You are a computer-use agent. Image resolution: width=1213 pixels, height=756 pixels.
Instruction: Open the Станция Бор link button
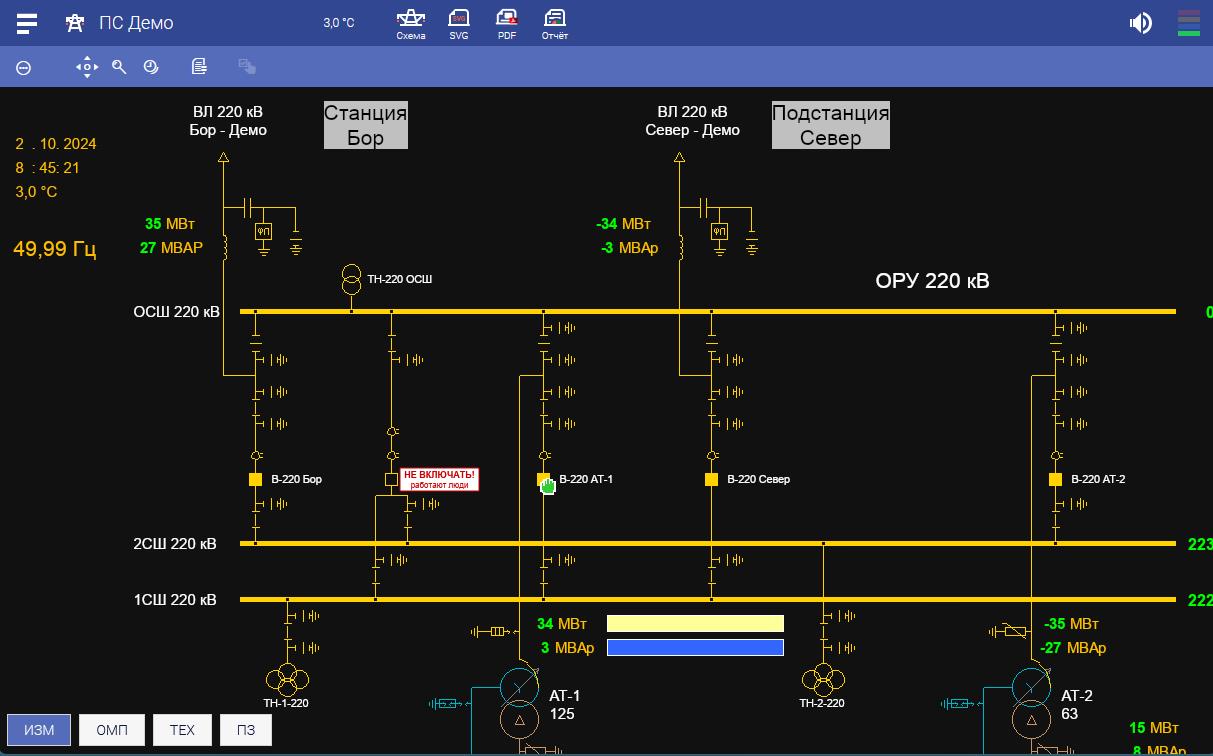point(365,125)
